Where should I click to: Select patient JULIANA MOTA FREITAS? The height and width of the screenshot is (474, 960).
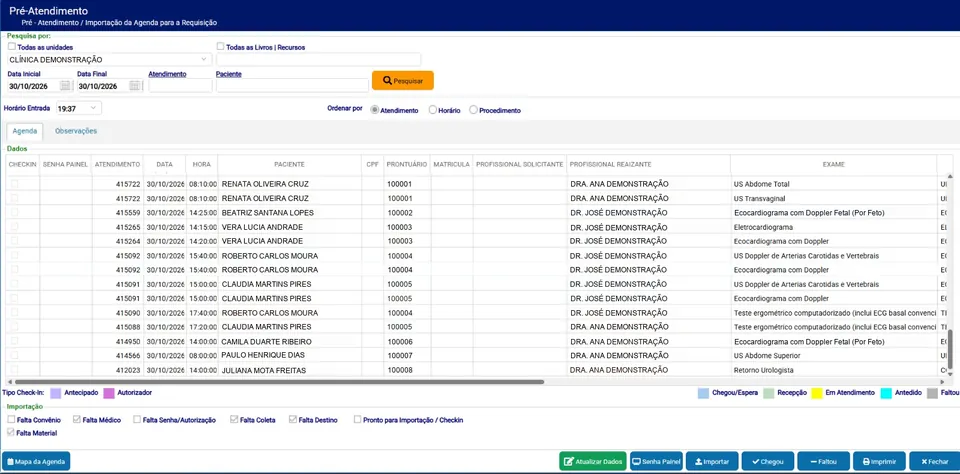[x=263, y=370]
